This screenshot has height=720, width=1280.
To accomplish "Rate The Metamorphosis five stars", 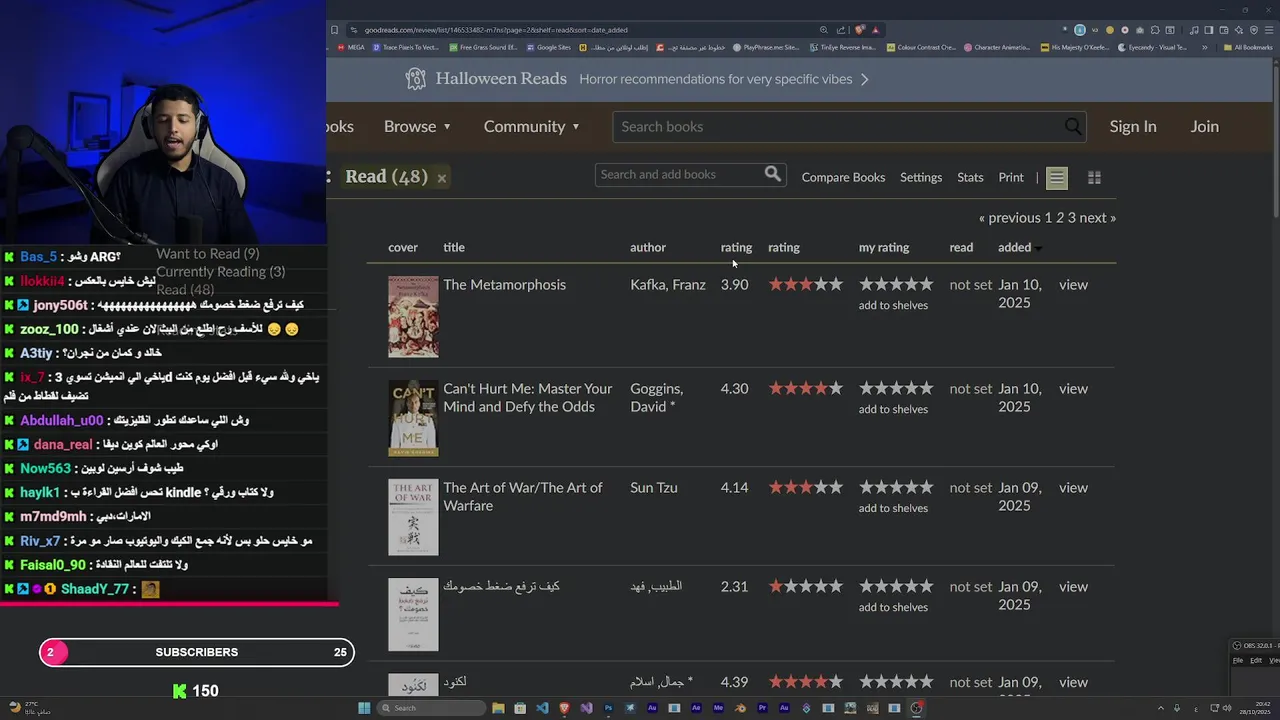I will click(x=926, y=284).
